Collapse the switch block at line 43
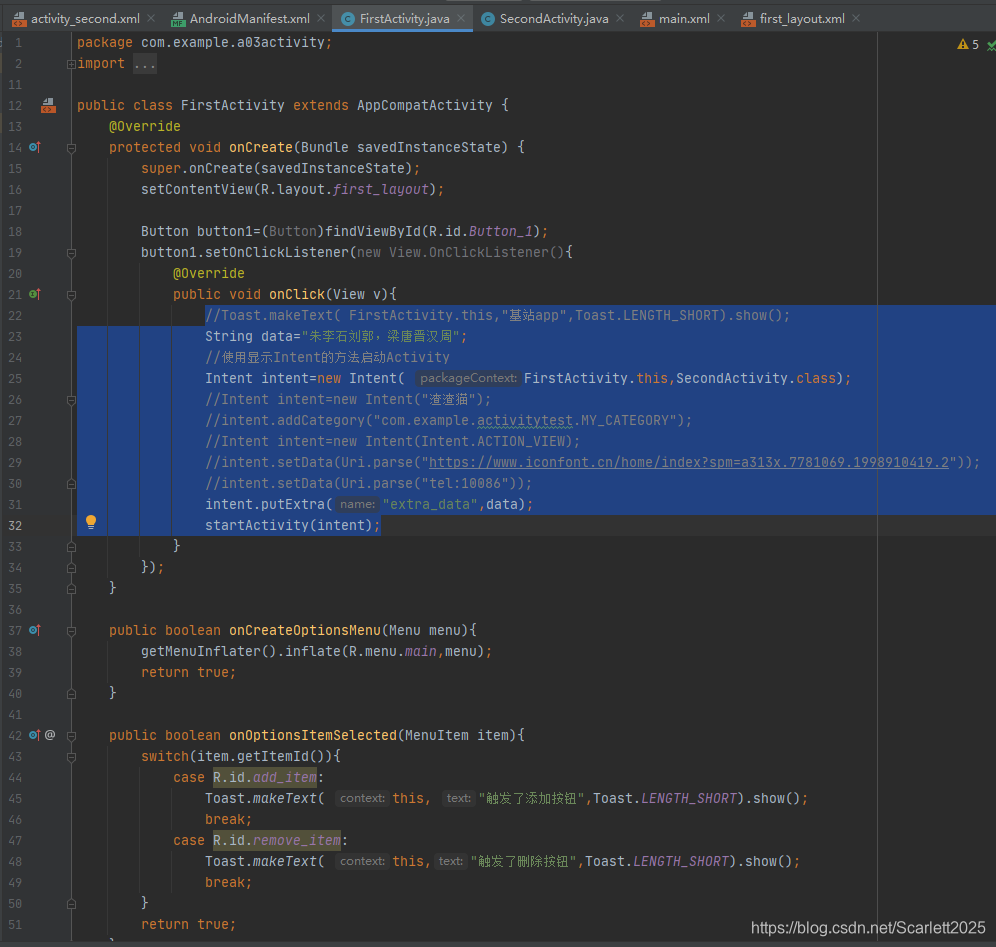Image resolution: width=996 pixels, height=947 pixels. point(71,756)
